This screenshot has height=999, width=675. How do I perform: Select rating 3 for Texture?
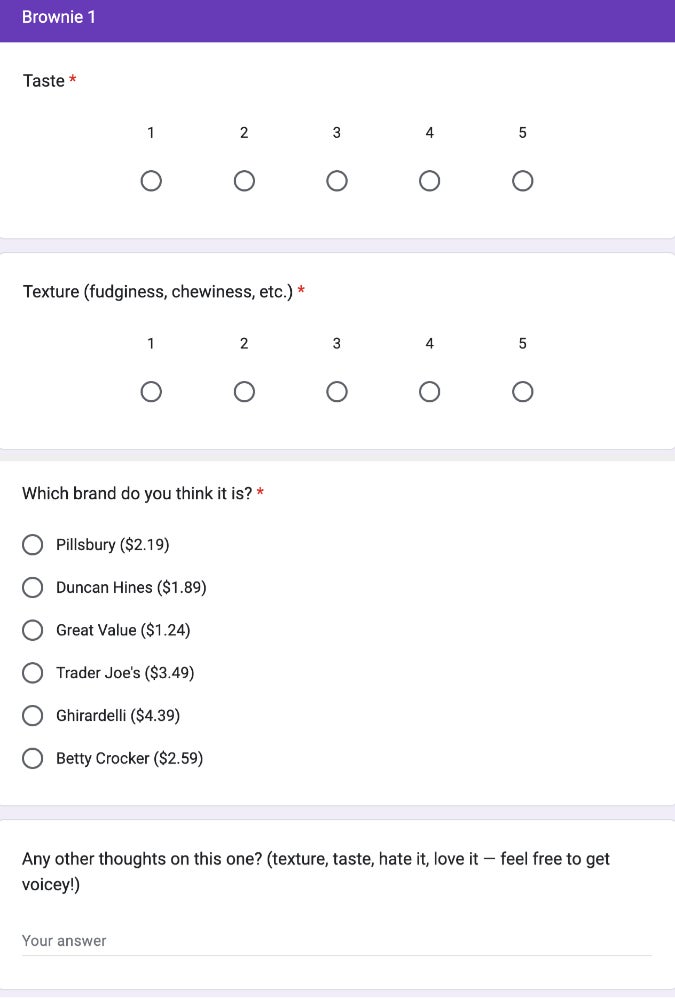click(337, 391)
